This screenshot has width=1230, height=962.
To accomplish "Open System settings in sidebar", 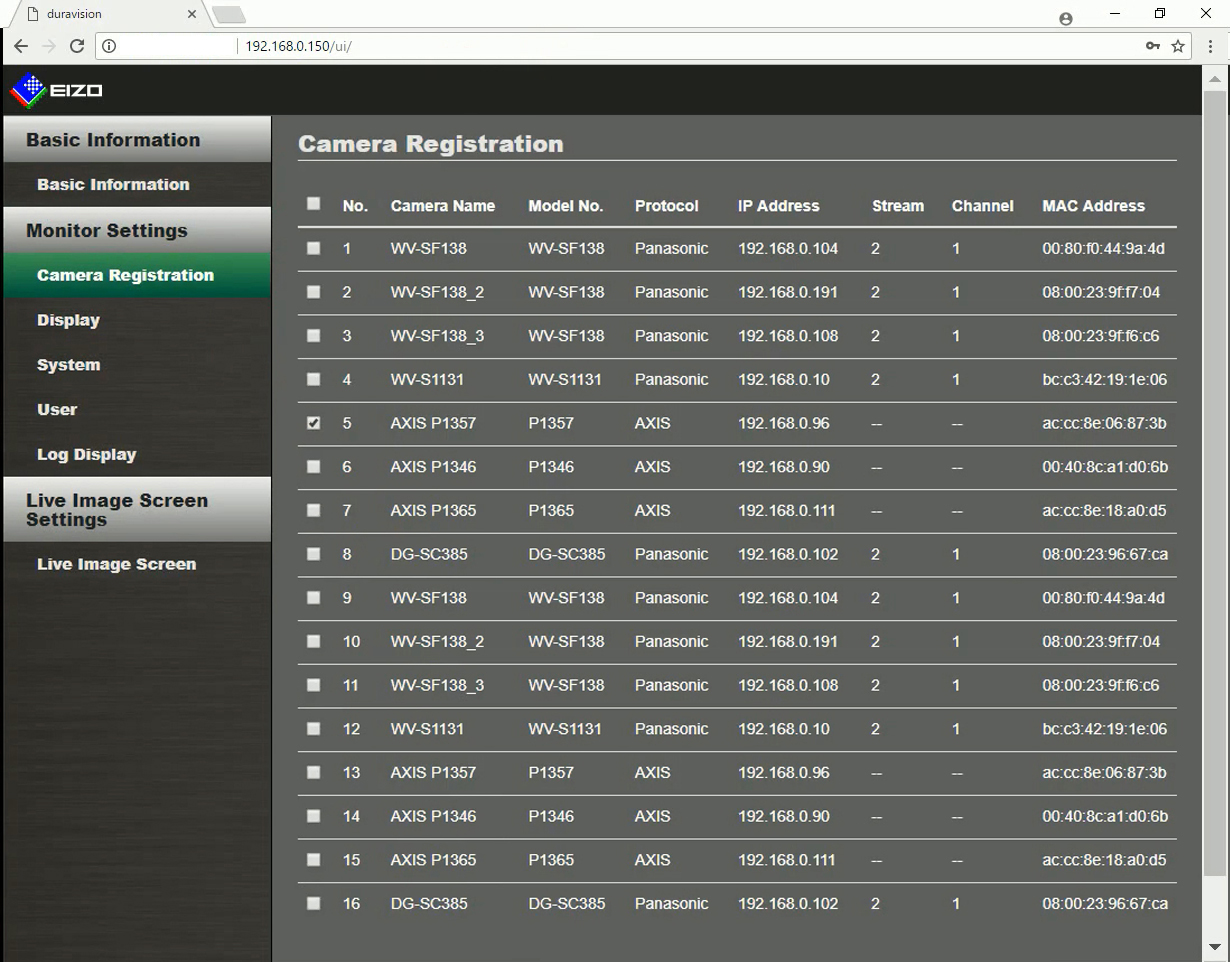I will tap(137, 365).
